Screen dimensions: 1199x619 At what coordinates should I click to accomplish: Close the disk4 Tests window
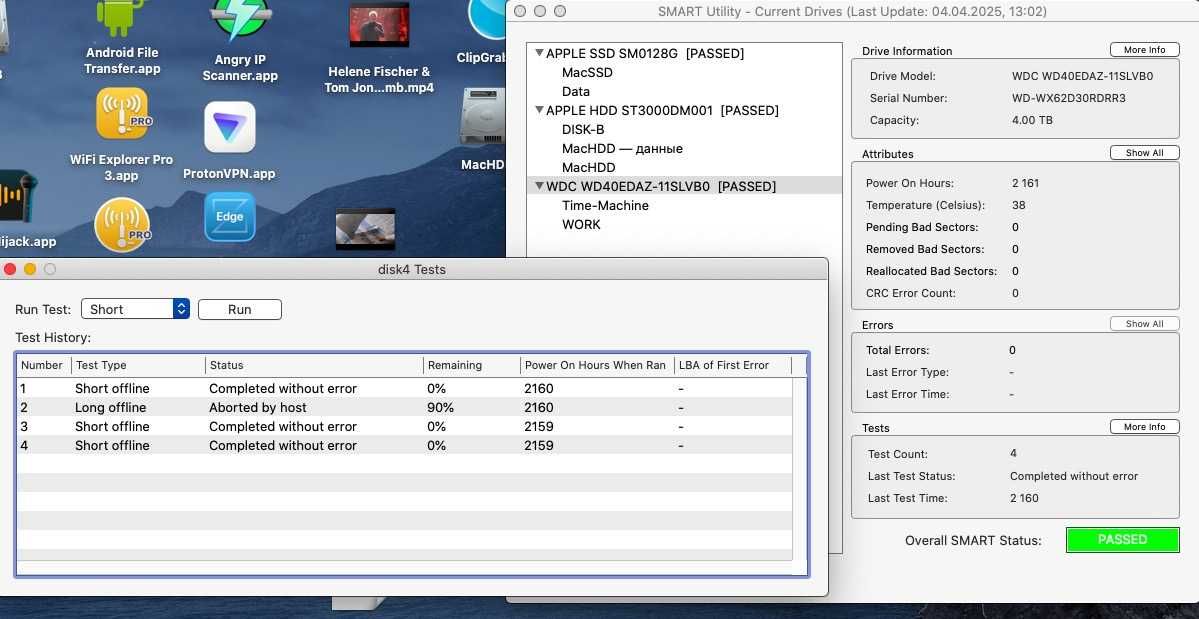tap(10, 269)
